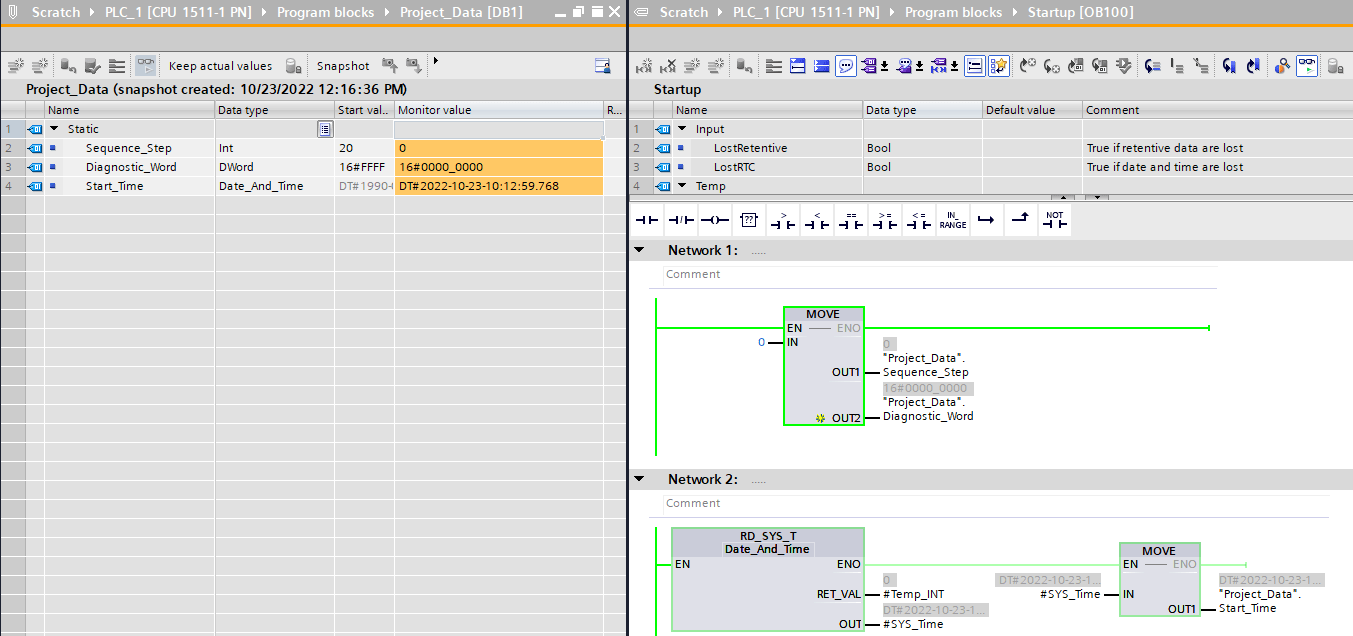Screen dimensions: 1353x636
Task: Collapse the Input section in Startup interface
Action: coord(683,129)
